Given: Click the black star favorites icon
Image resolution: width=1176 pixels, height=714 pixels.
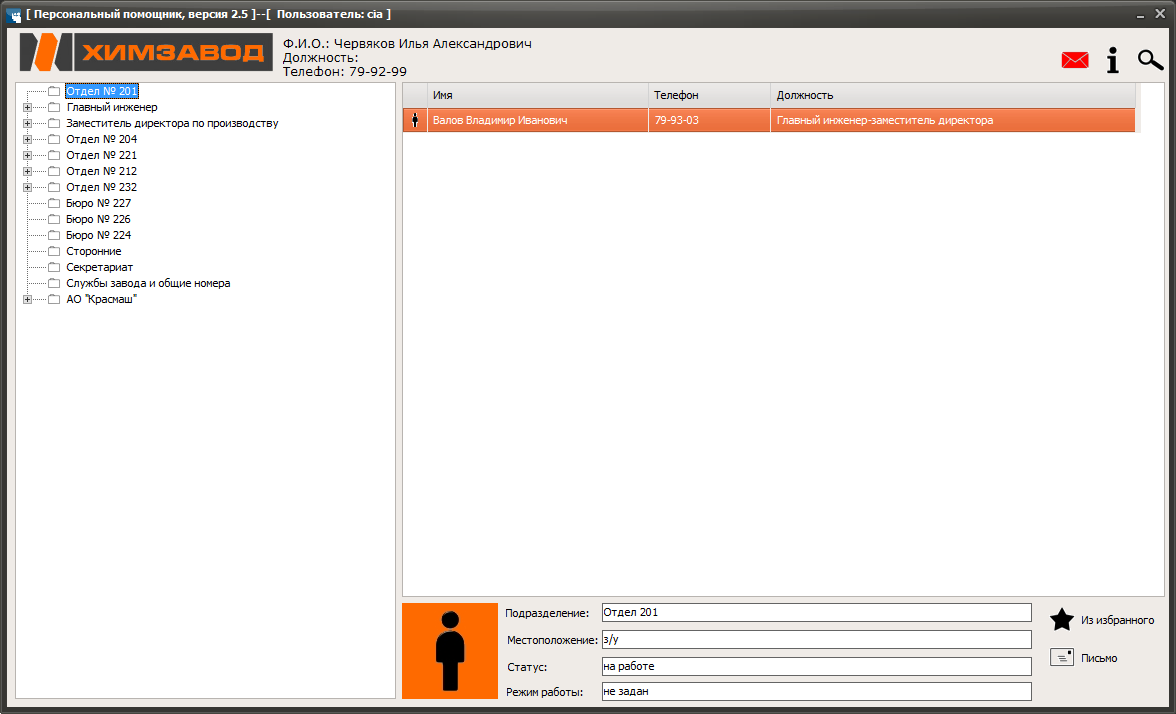Looking at the screenshot, I should click(x=1062, y=620).
